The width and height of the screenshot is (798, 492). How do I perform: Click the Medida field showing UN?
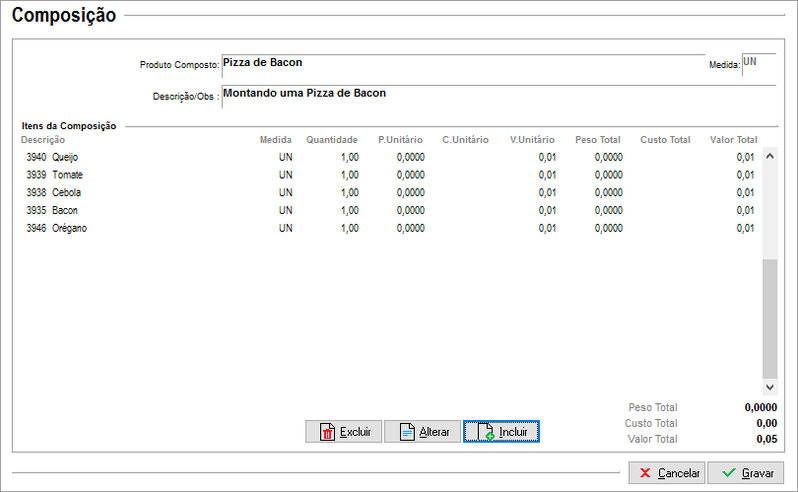pos(757,64)
